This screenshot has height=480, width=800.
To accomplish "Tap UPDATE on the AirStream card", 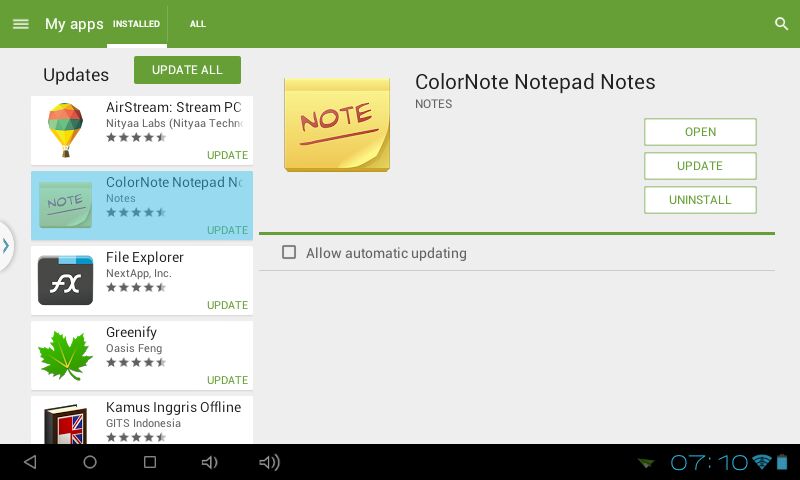I will pos(227,155).
